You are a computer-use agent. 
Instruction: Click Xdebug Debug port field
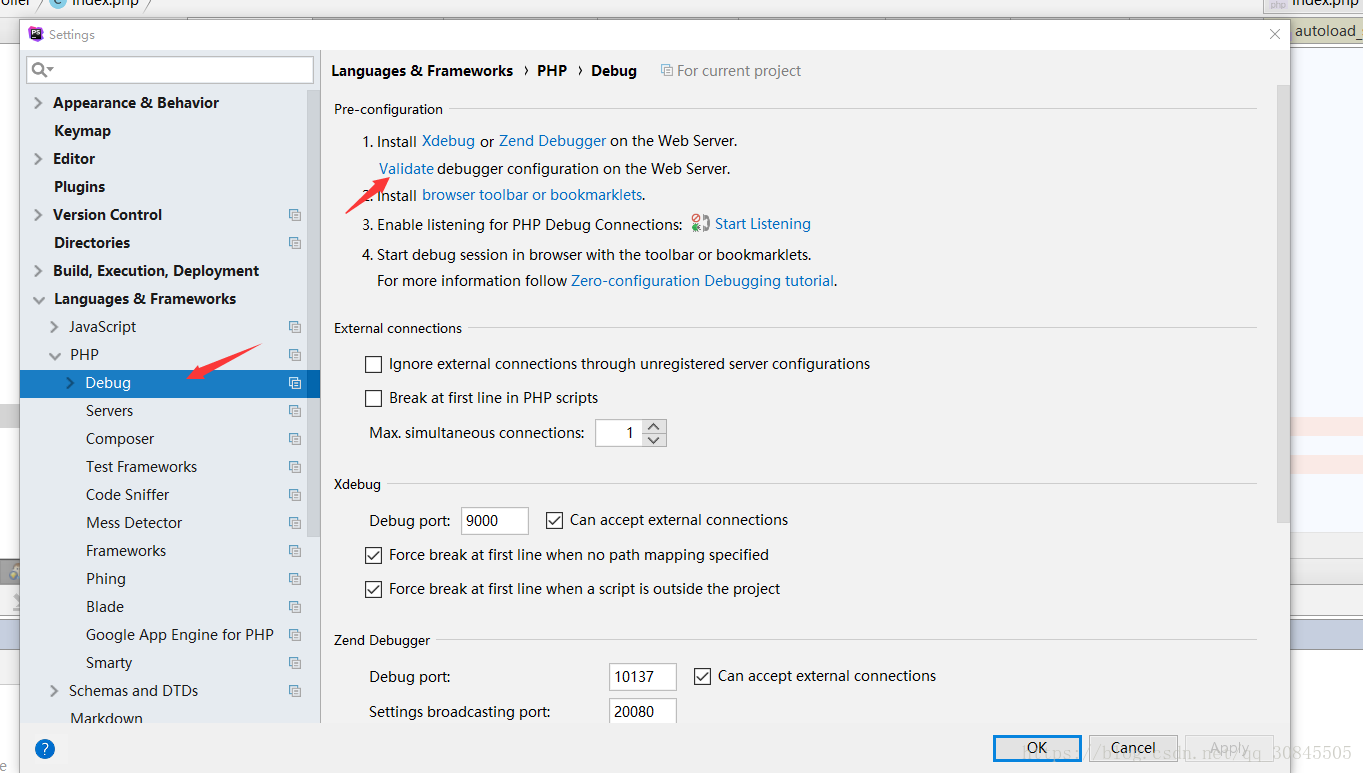click(x=494, y=521)
